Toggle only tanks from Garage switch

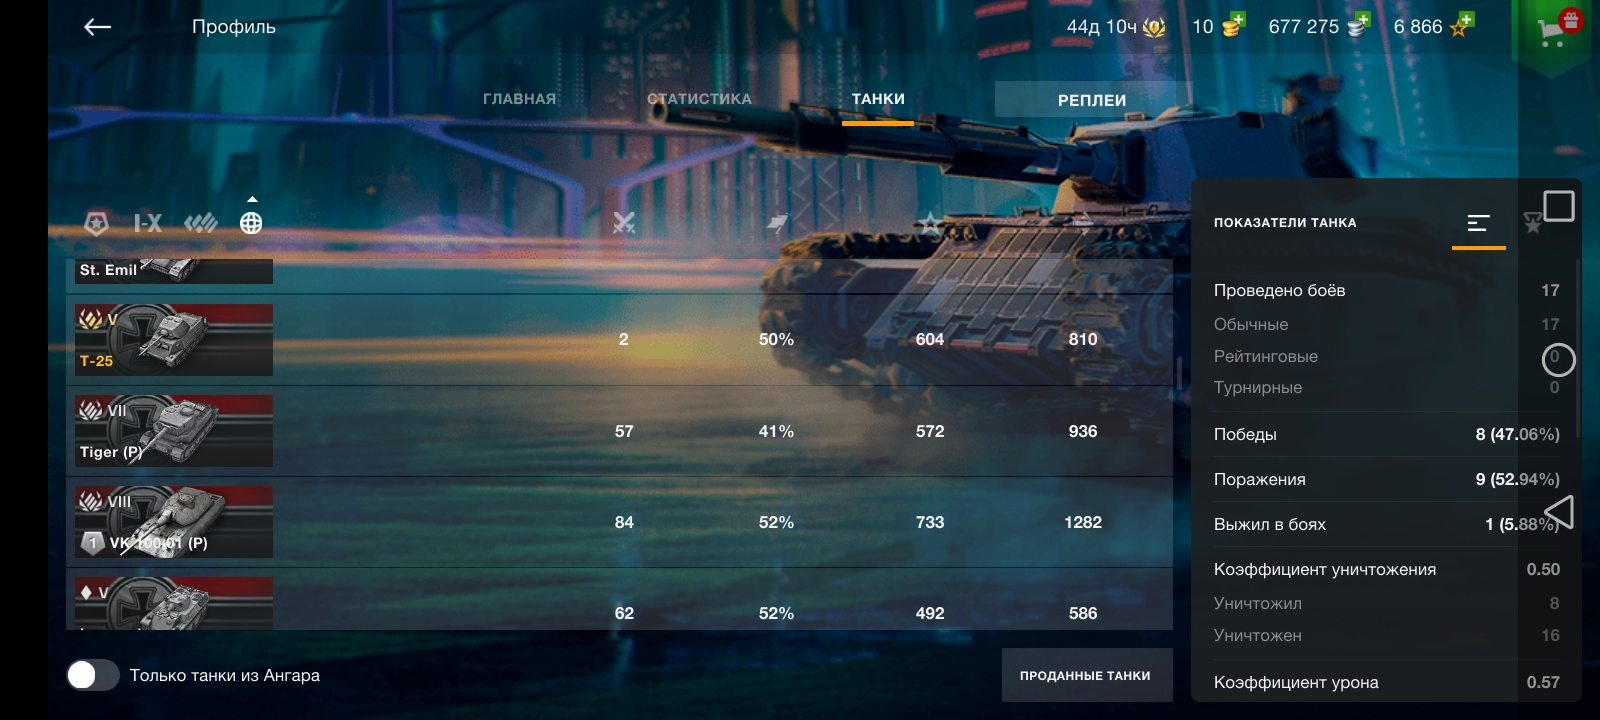93,675
